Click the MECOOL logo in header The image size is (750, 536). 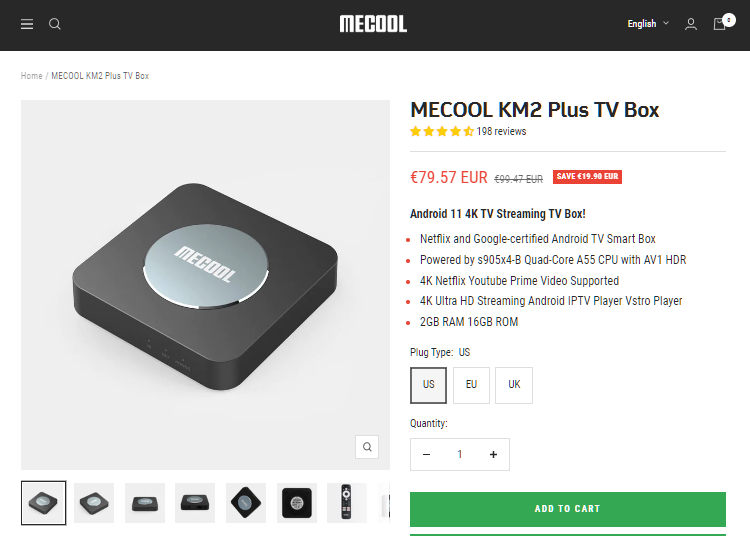(373, 24)
